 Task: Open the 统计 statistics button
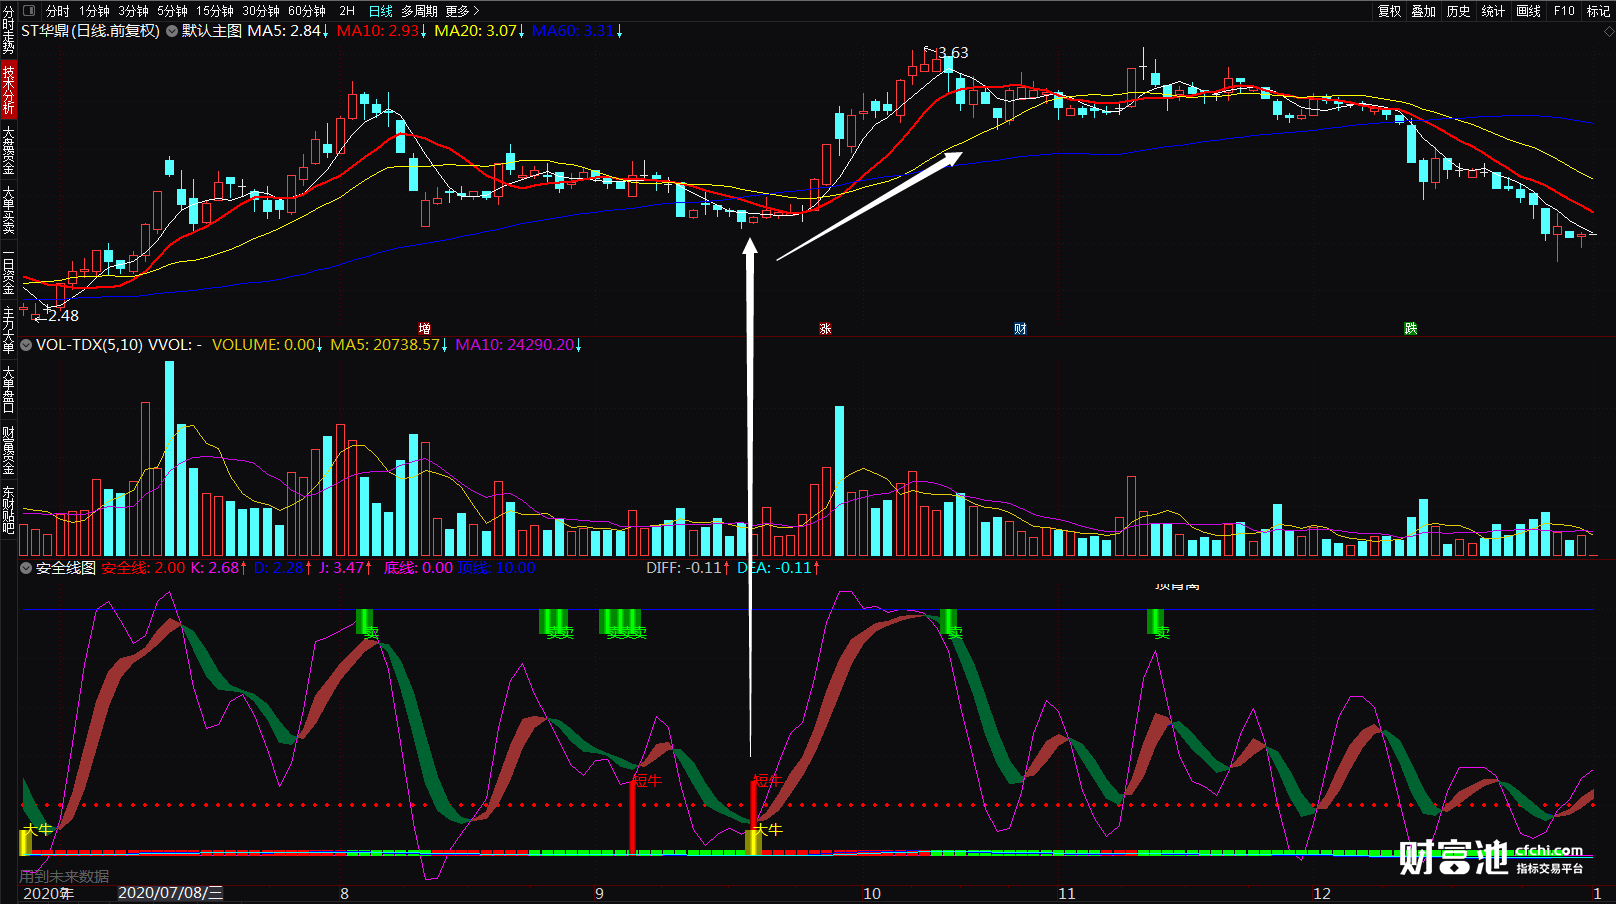[1493, 11]
